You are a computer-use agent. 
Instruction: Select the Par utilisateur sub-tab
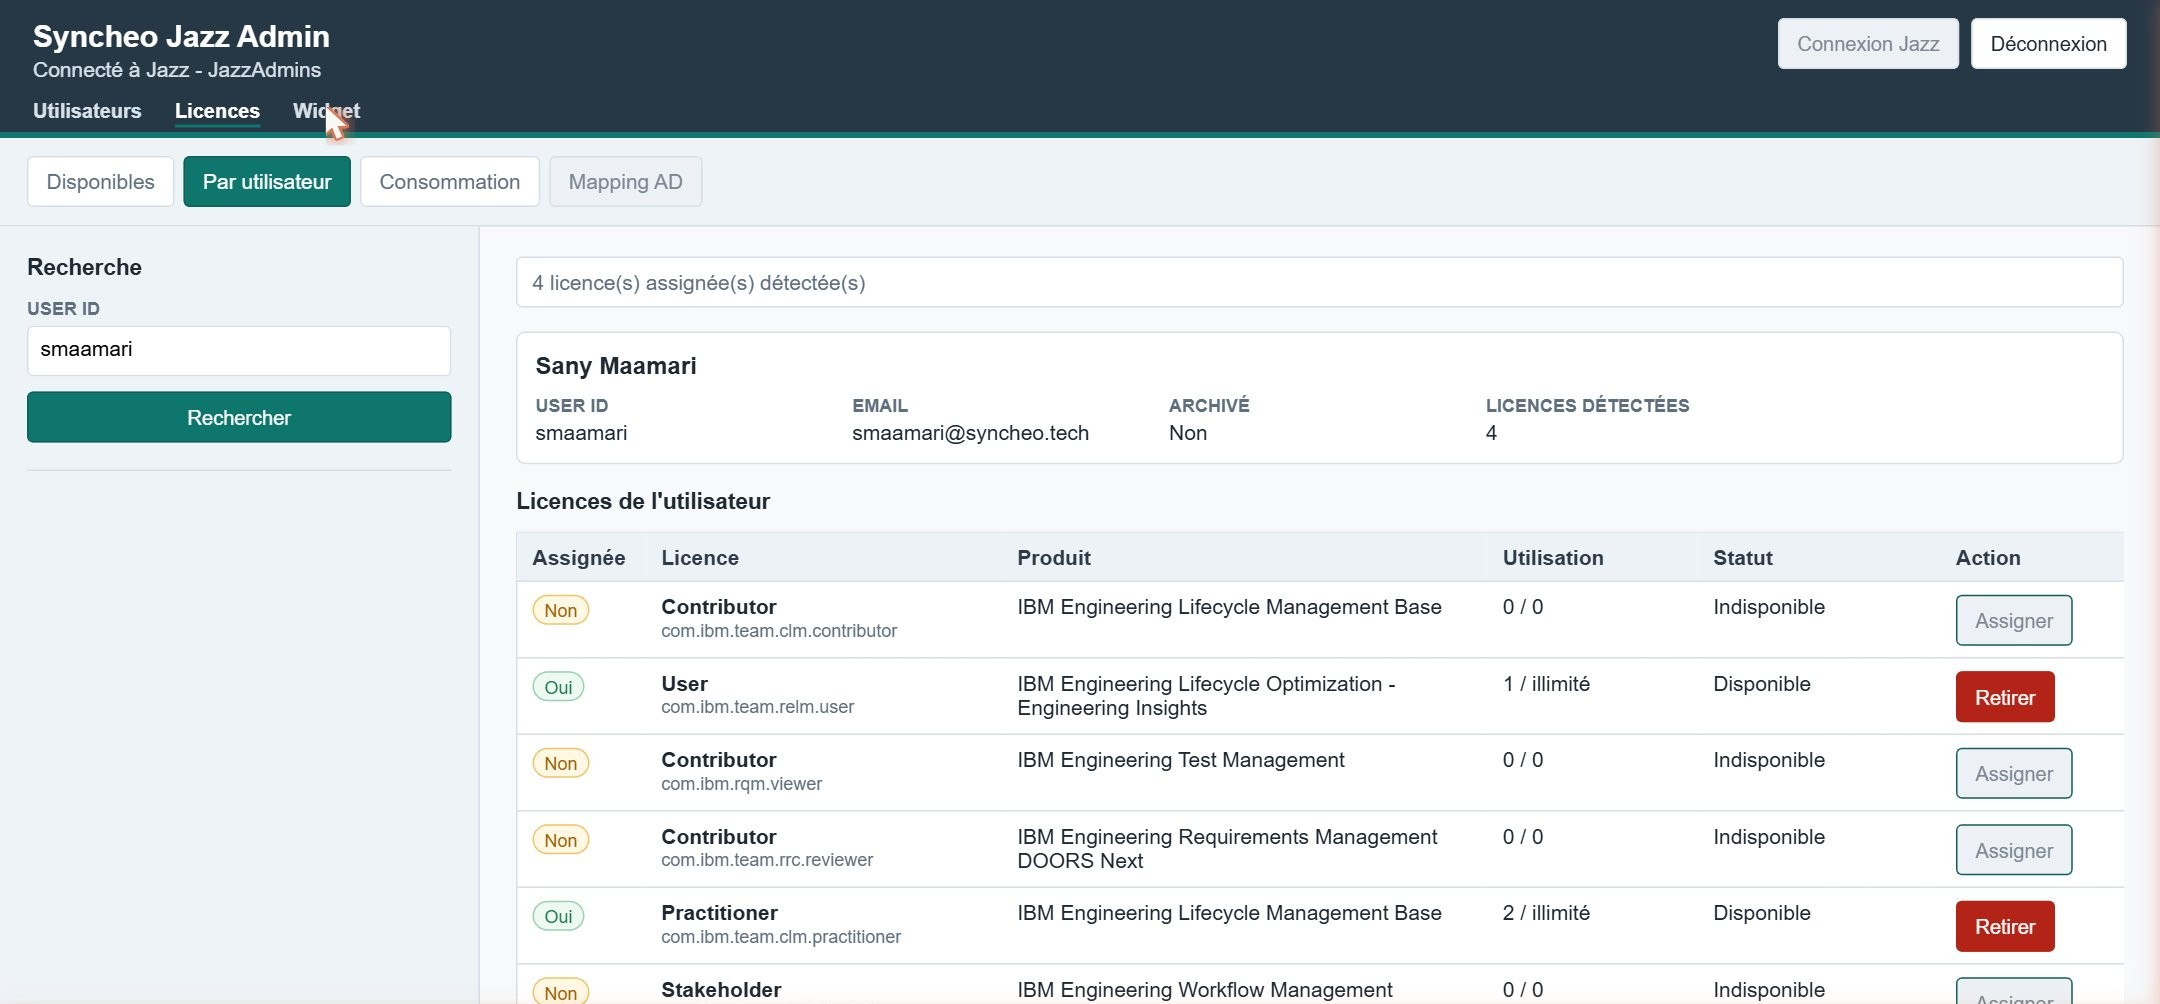click(x=267, y=182)
